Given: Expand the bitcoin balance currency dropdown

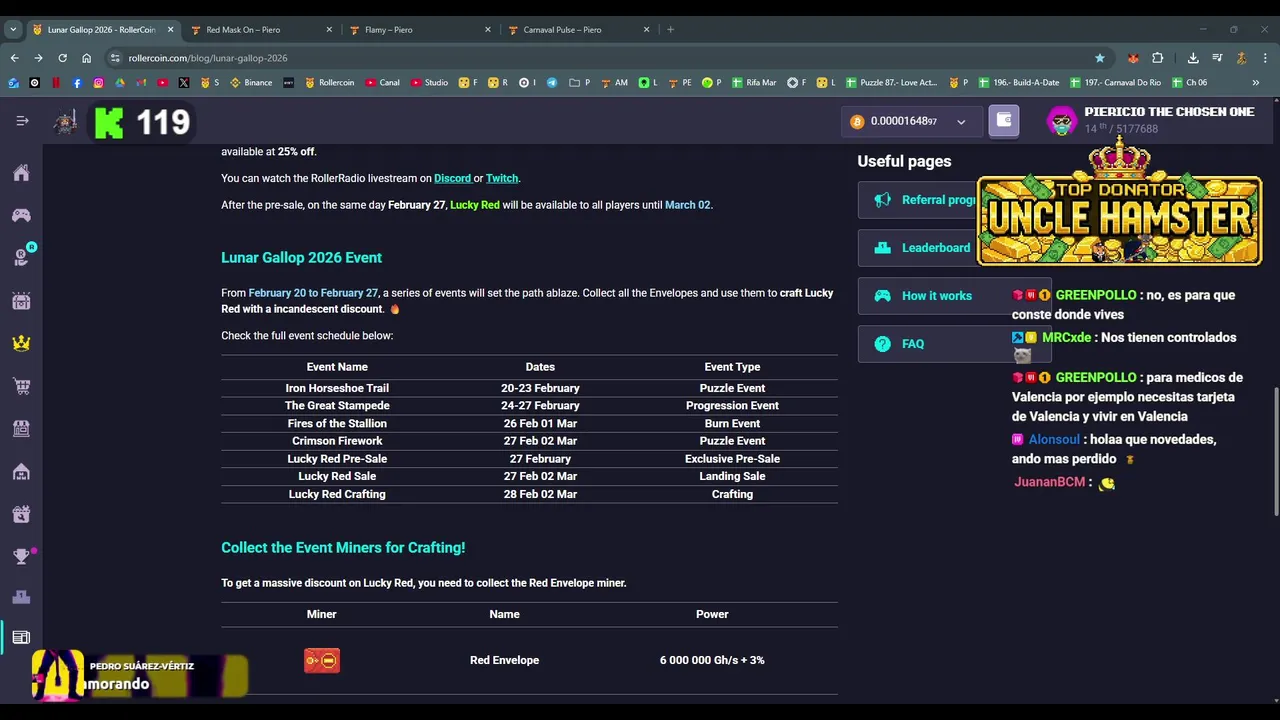Looking at the screenshot, I should [961, 122].
